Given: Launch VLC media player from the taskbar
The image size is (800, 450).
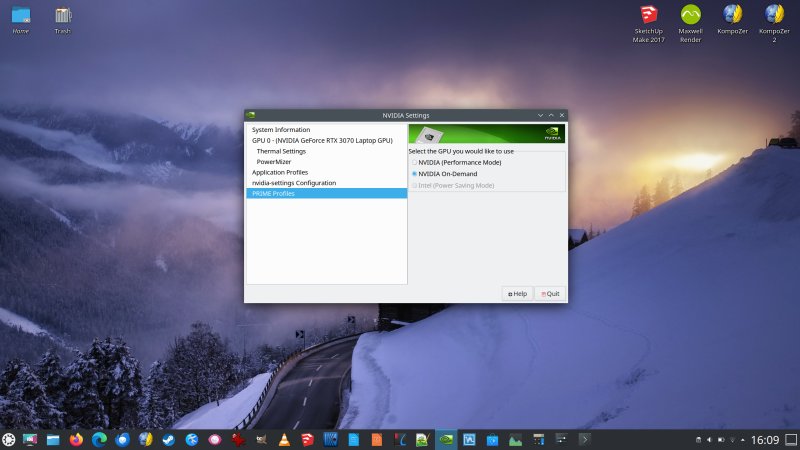Looking at the screenshot, I should point(284,439).
